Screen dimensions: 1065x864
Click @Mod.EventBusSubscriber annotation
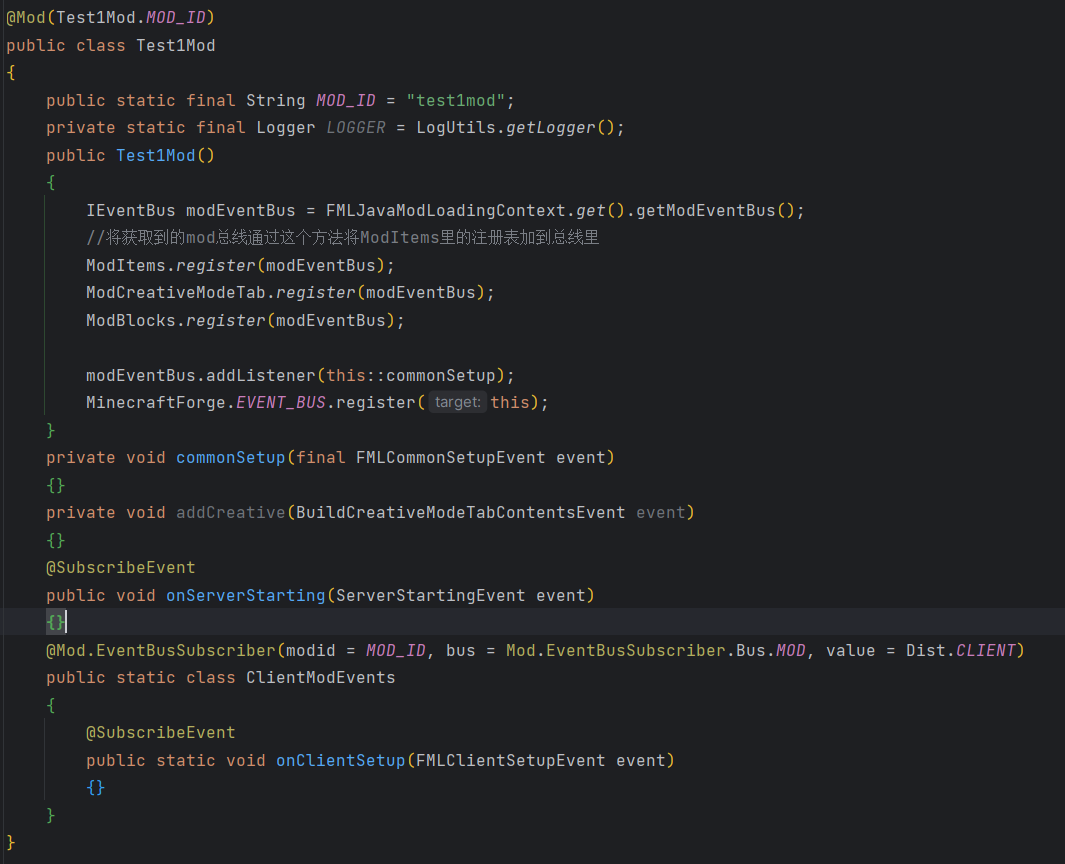click(x=160, y=651)
